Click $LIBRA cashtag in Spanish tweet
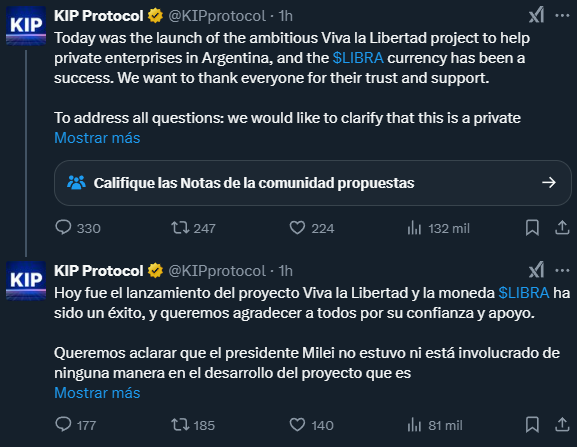577x447 pixels. 524,293
